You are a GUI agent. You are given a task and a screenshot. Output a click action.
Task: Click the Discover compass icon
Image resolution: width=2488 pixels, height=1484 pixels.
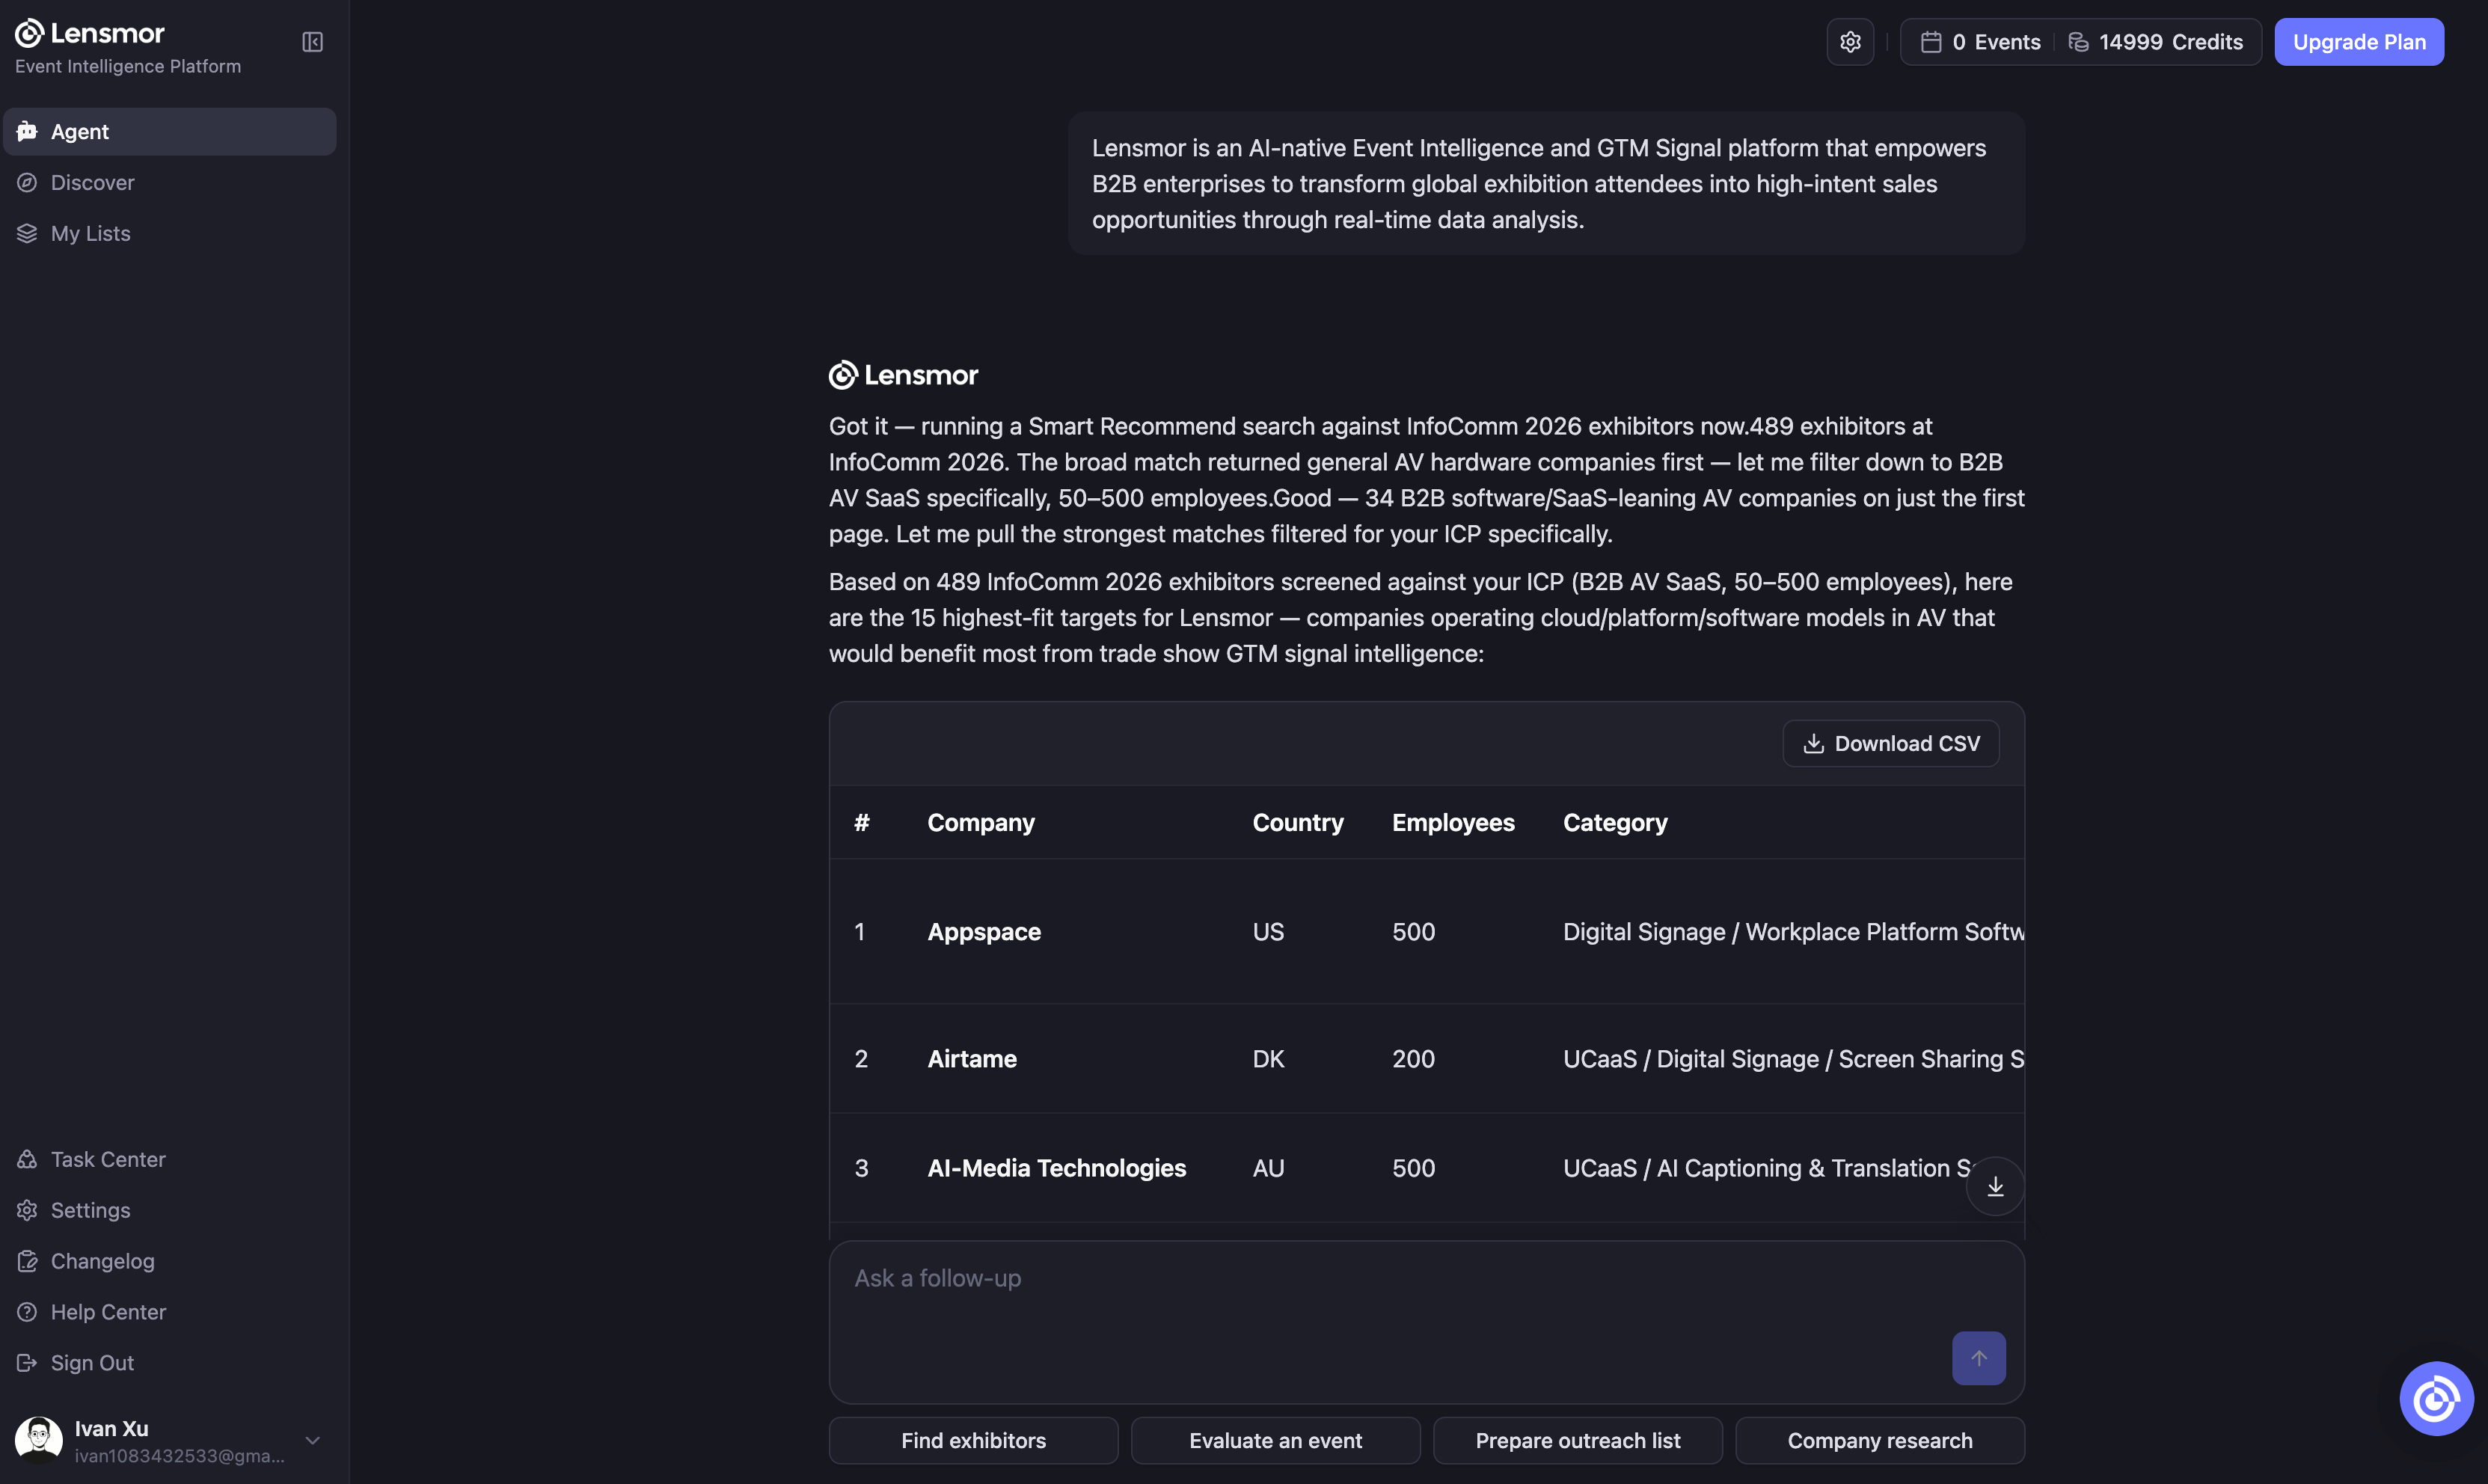(27, 182)
